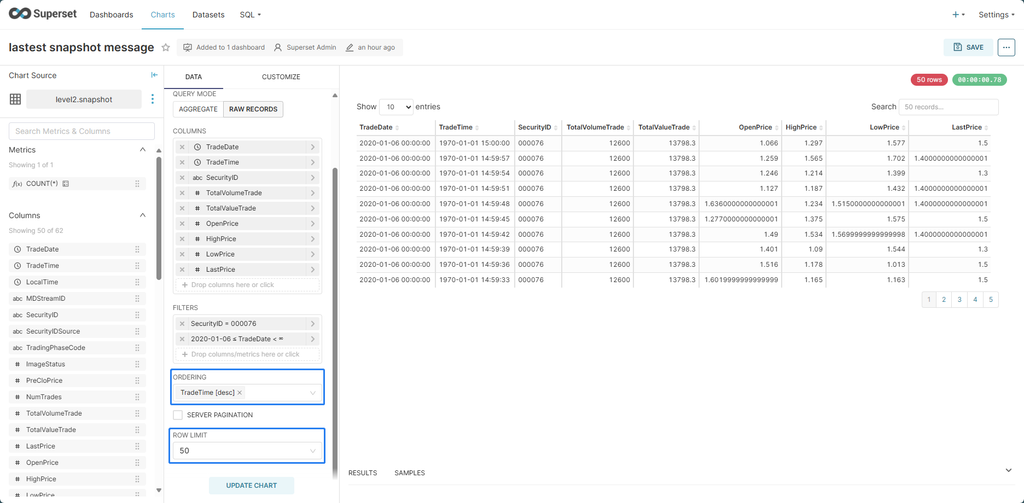
Task: Open the Samples tab
Action: point(409,473)
